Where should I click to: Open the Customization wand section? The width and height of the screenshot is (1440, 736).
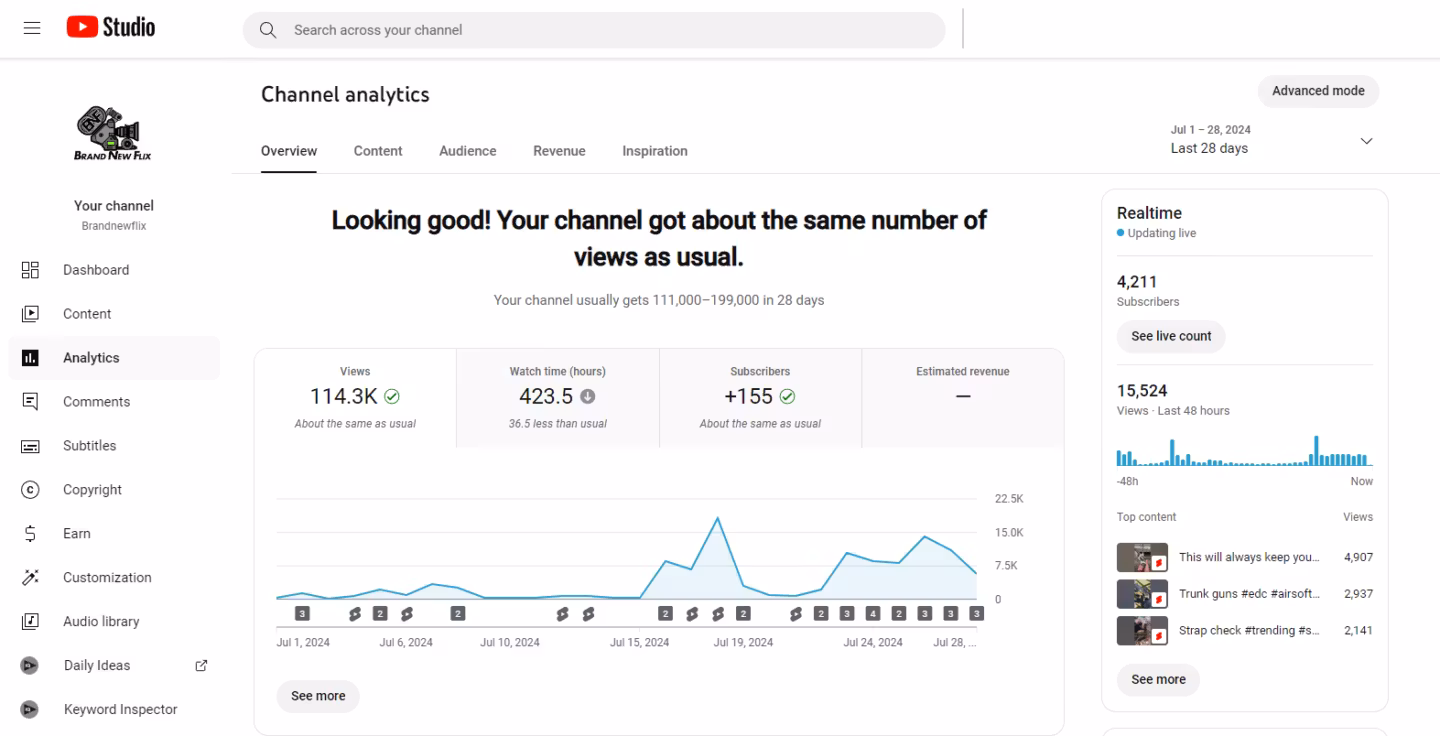30,578
